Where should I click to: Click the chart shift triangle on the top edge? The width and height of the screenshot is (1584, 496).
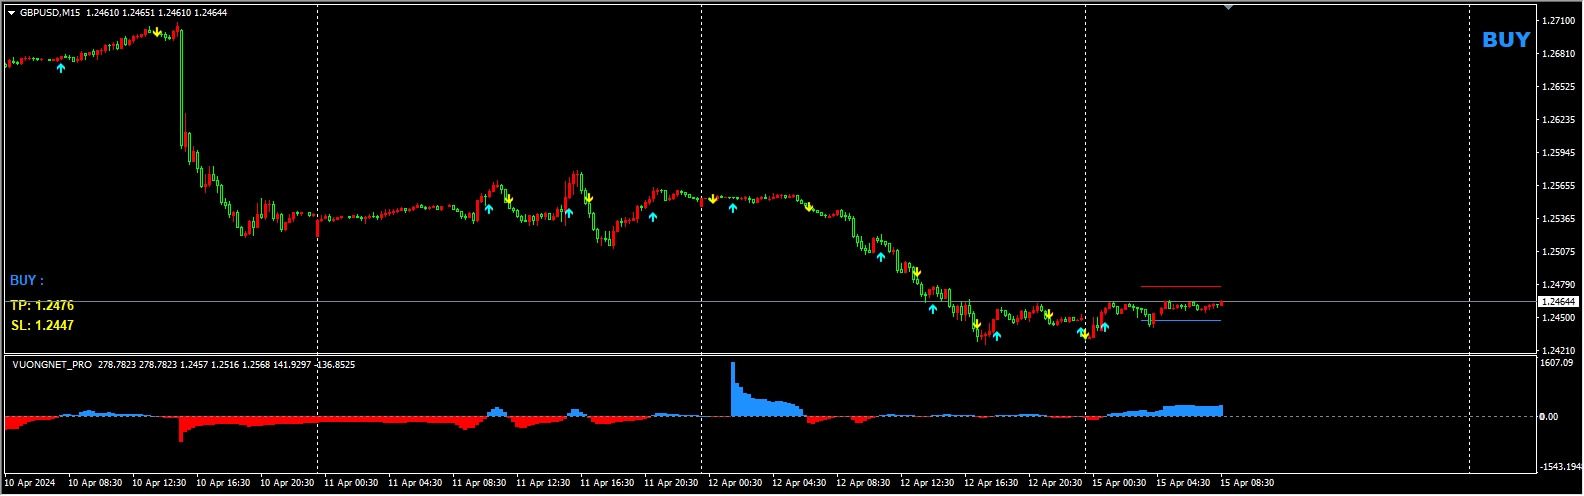[1228, 7]
